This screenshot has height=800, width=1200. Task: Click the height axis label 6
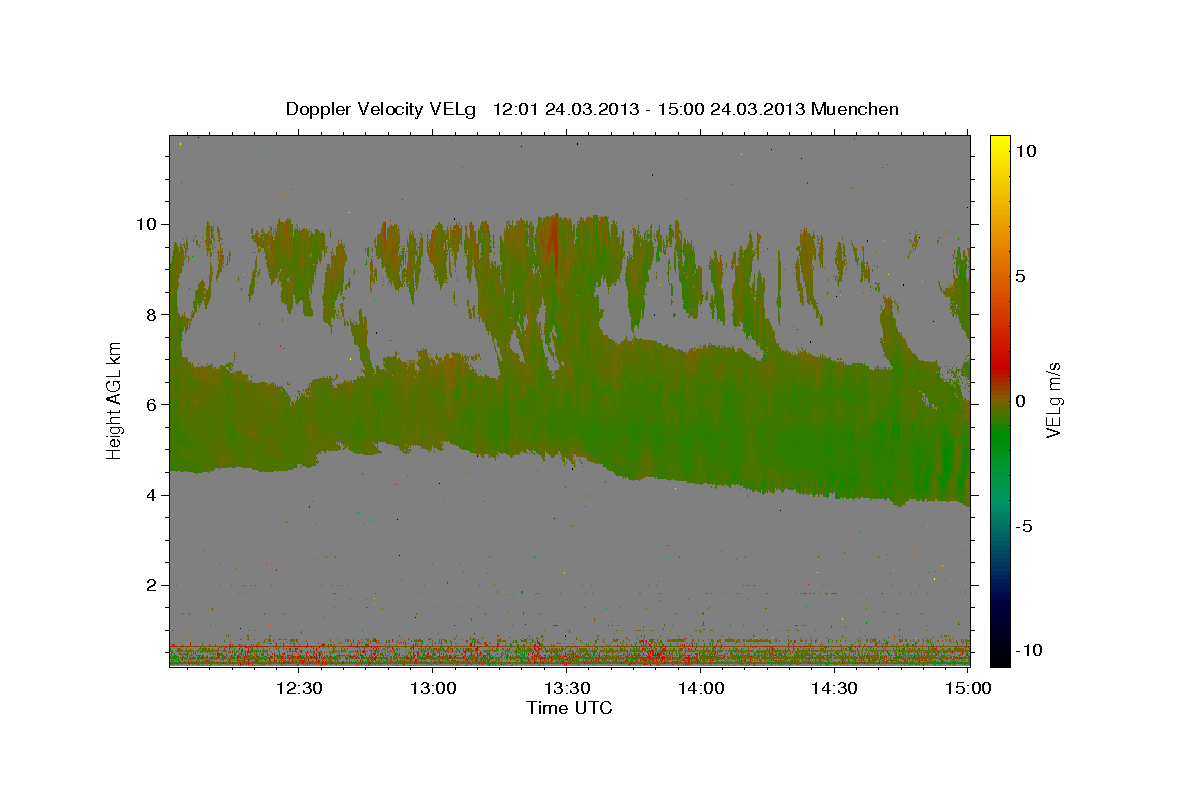(x=150, y=404)
